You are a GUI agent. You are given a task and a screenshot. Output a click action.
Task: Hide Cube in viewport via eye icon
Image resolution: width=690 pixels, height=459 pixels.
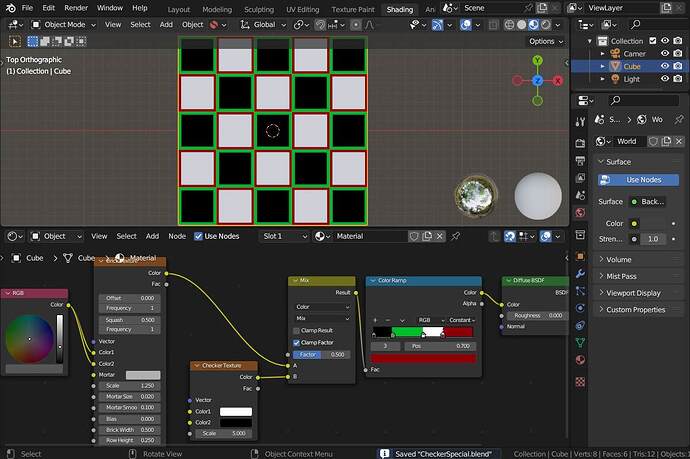[x=665, y=66]
